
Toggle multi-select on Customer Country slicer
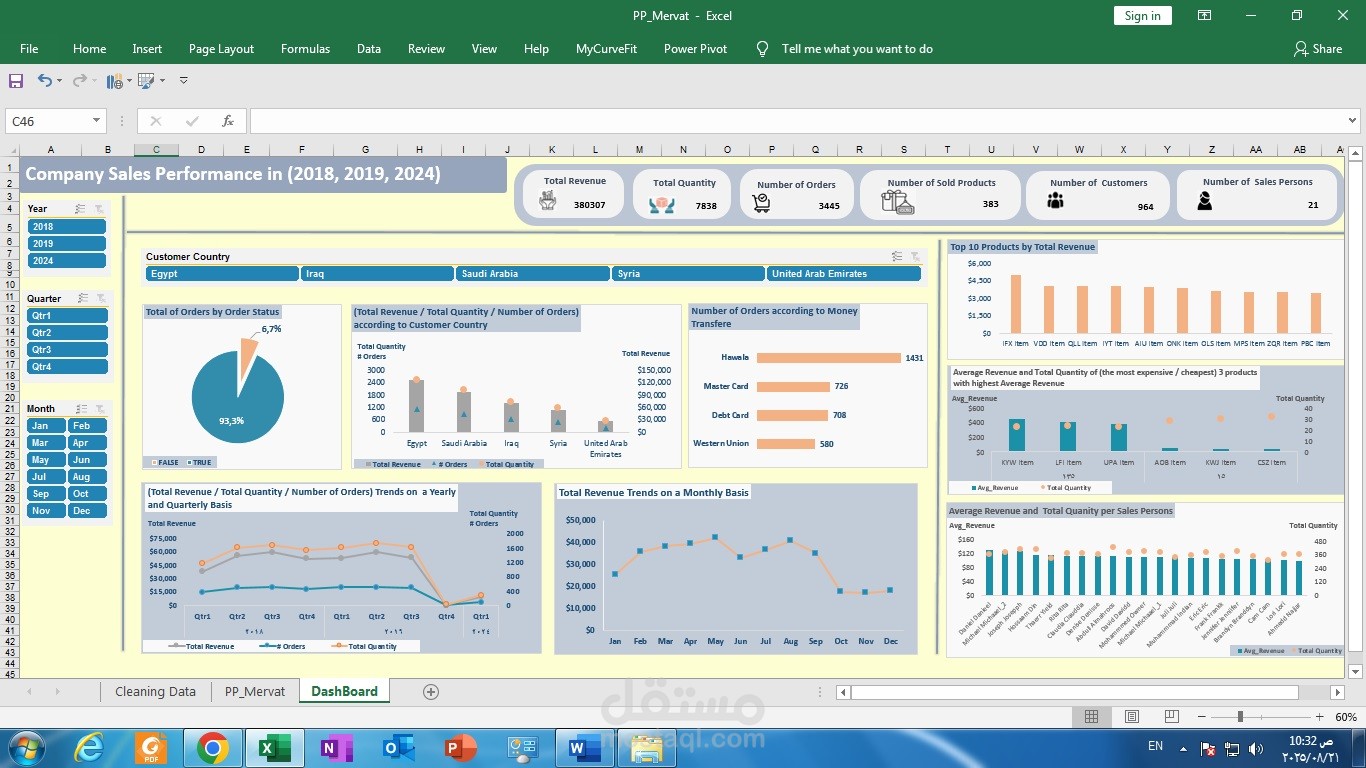pos(897,257)
